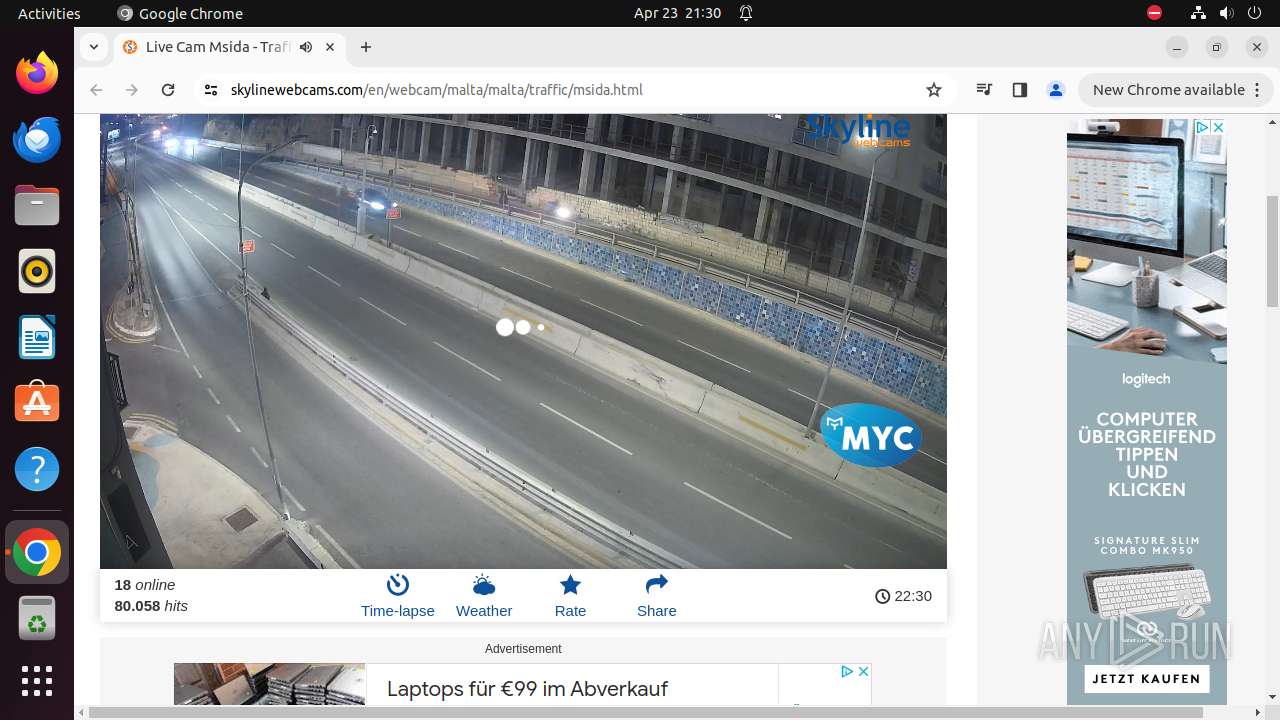
Task: Expand the tab search dropdown
Action: [x=94, y=47]
